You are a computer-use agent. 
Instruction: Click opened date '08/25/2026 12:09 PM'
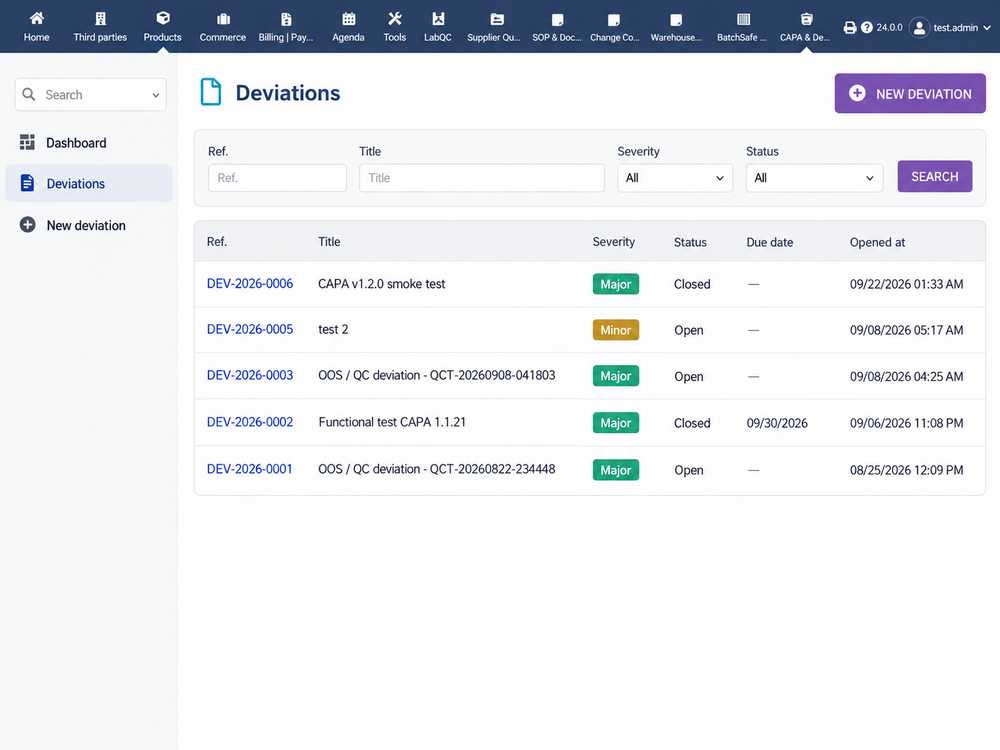(906, 470)
